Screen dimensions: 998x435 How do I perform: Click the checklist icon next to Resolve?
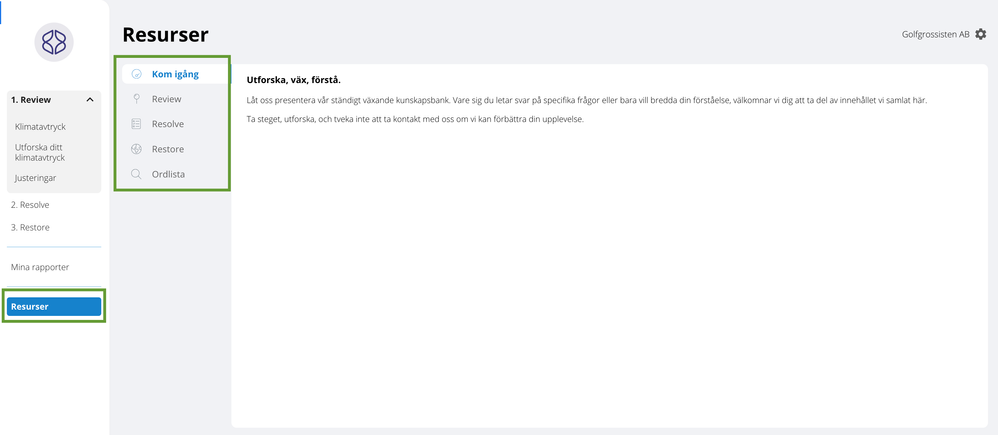point(136,124)
